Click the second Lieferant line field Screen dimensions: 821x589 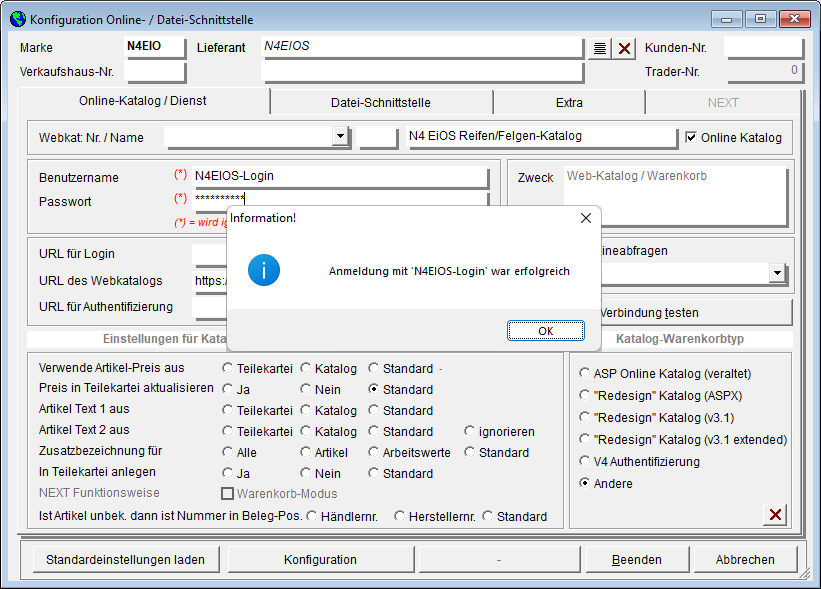pyautogui.click(x=422, y=72)
